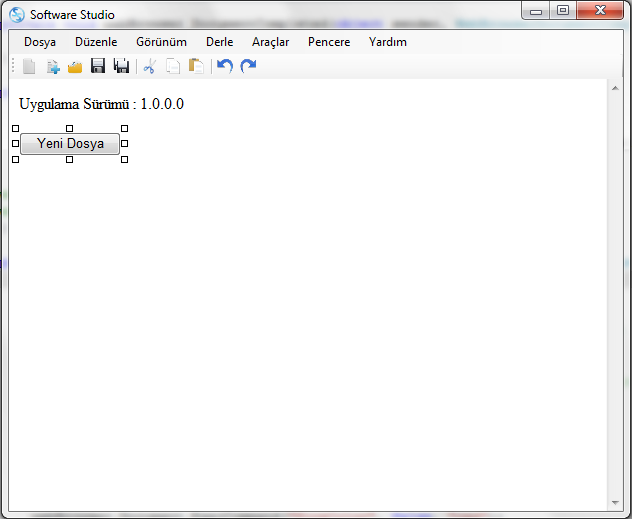Paste using the clipboard icon
Viewport: 632px width, 519px height.
196,66
